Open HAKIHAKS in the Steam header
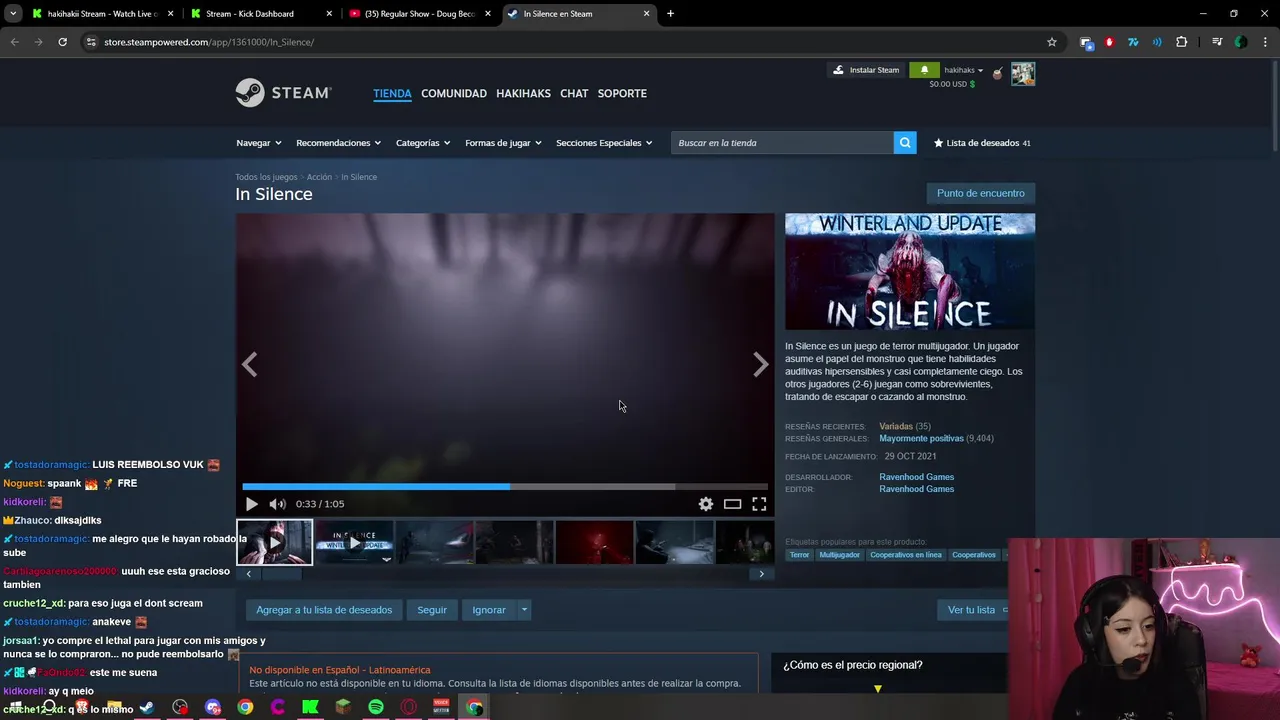This screenshot has width=1280, height=720. [523, 93]
